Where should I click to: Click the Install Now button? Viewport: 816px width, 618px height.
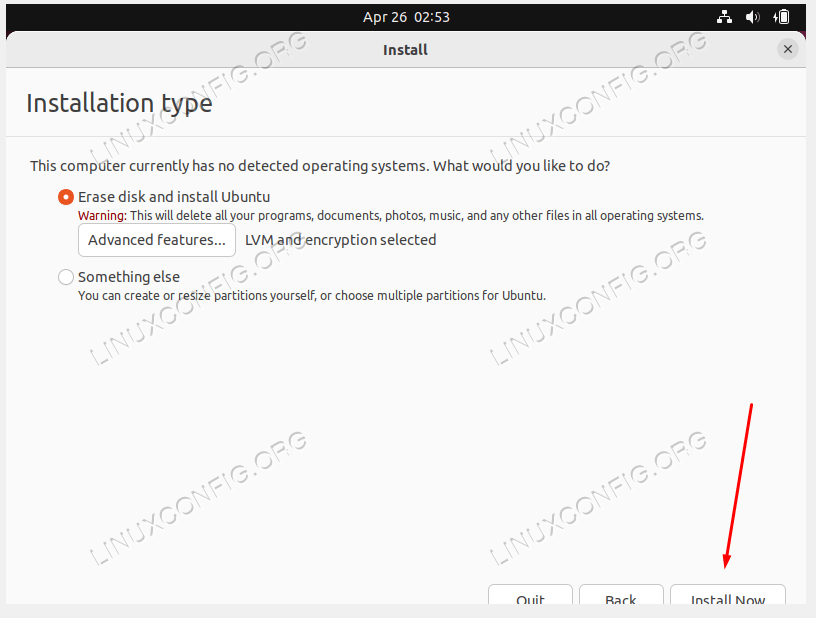tap(728, 595)
